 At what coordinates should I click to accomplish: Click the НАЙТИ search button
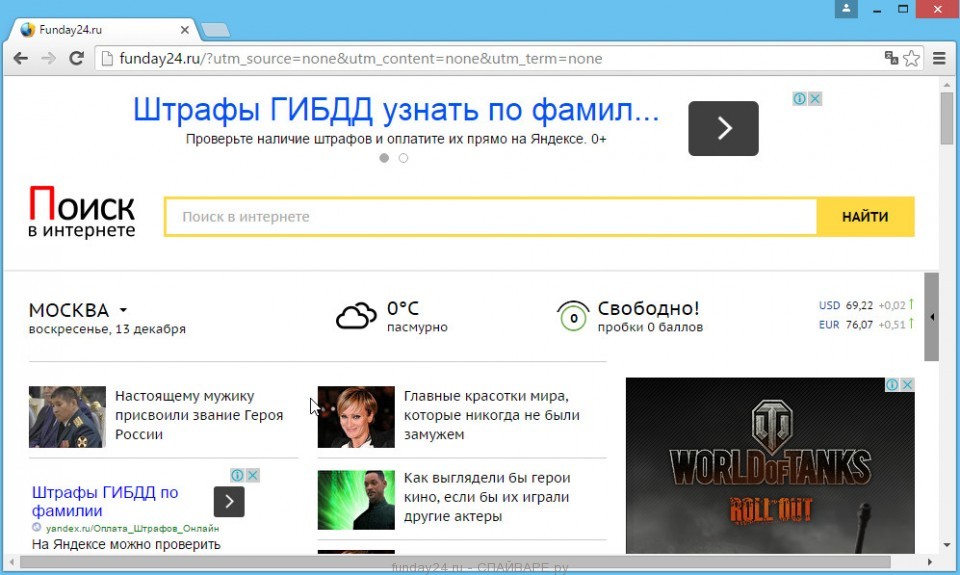click(865, 217)
